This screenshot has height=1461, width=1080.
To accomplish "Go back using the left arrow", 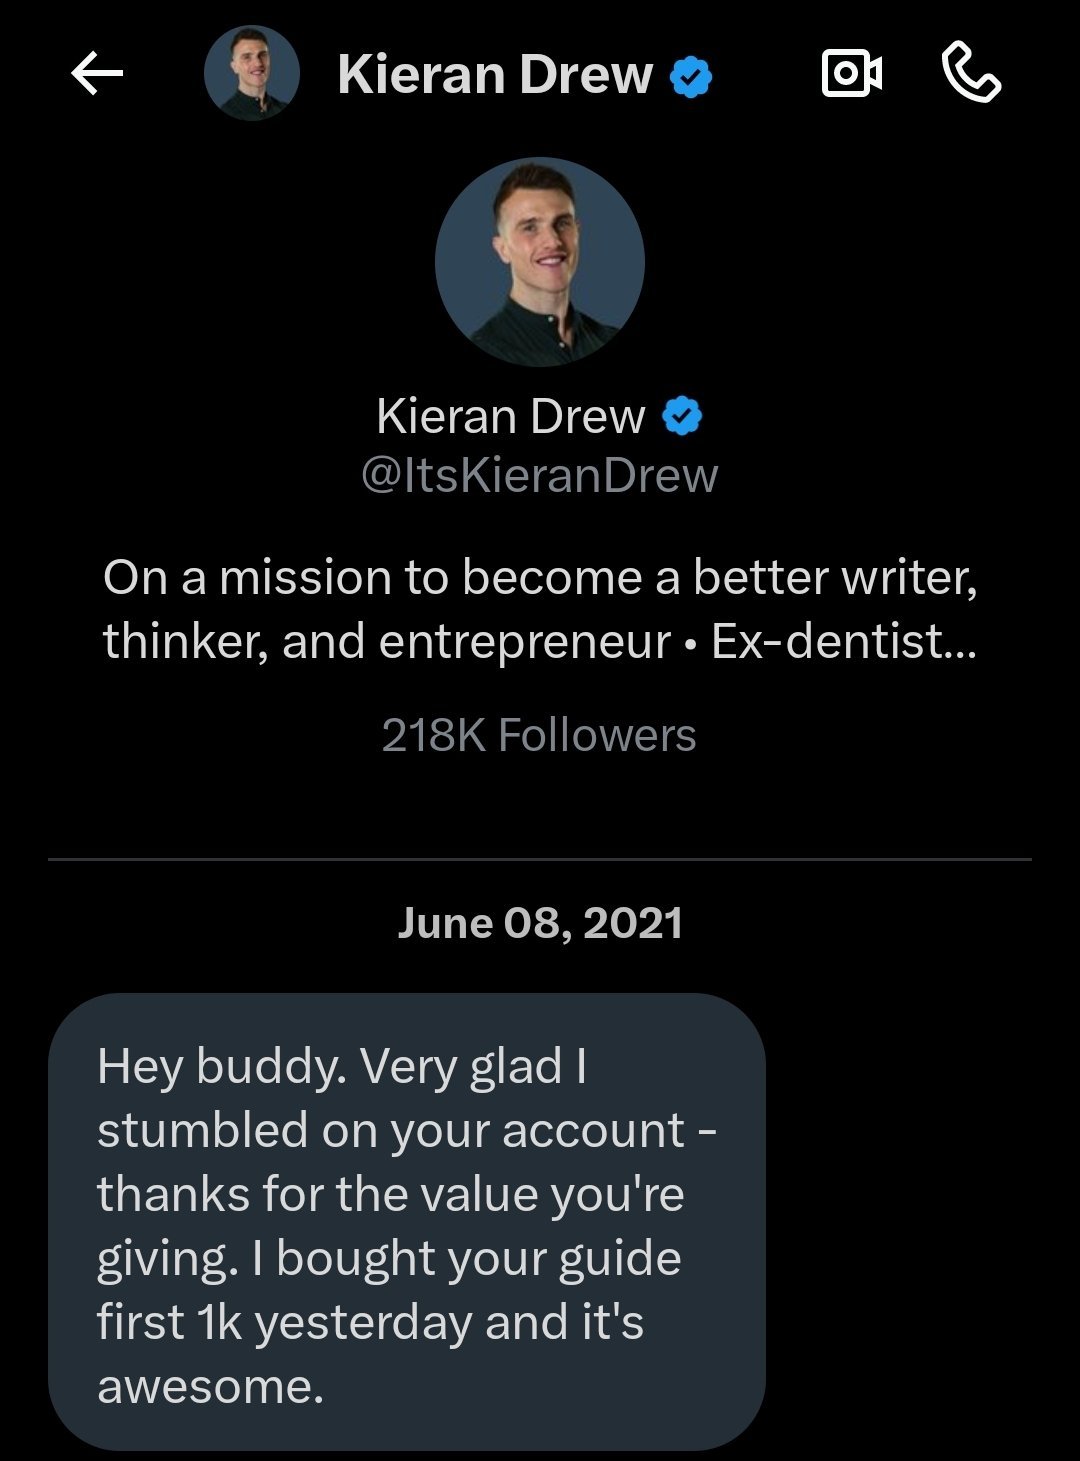I will [x=97, y=74].
